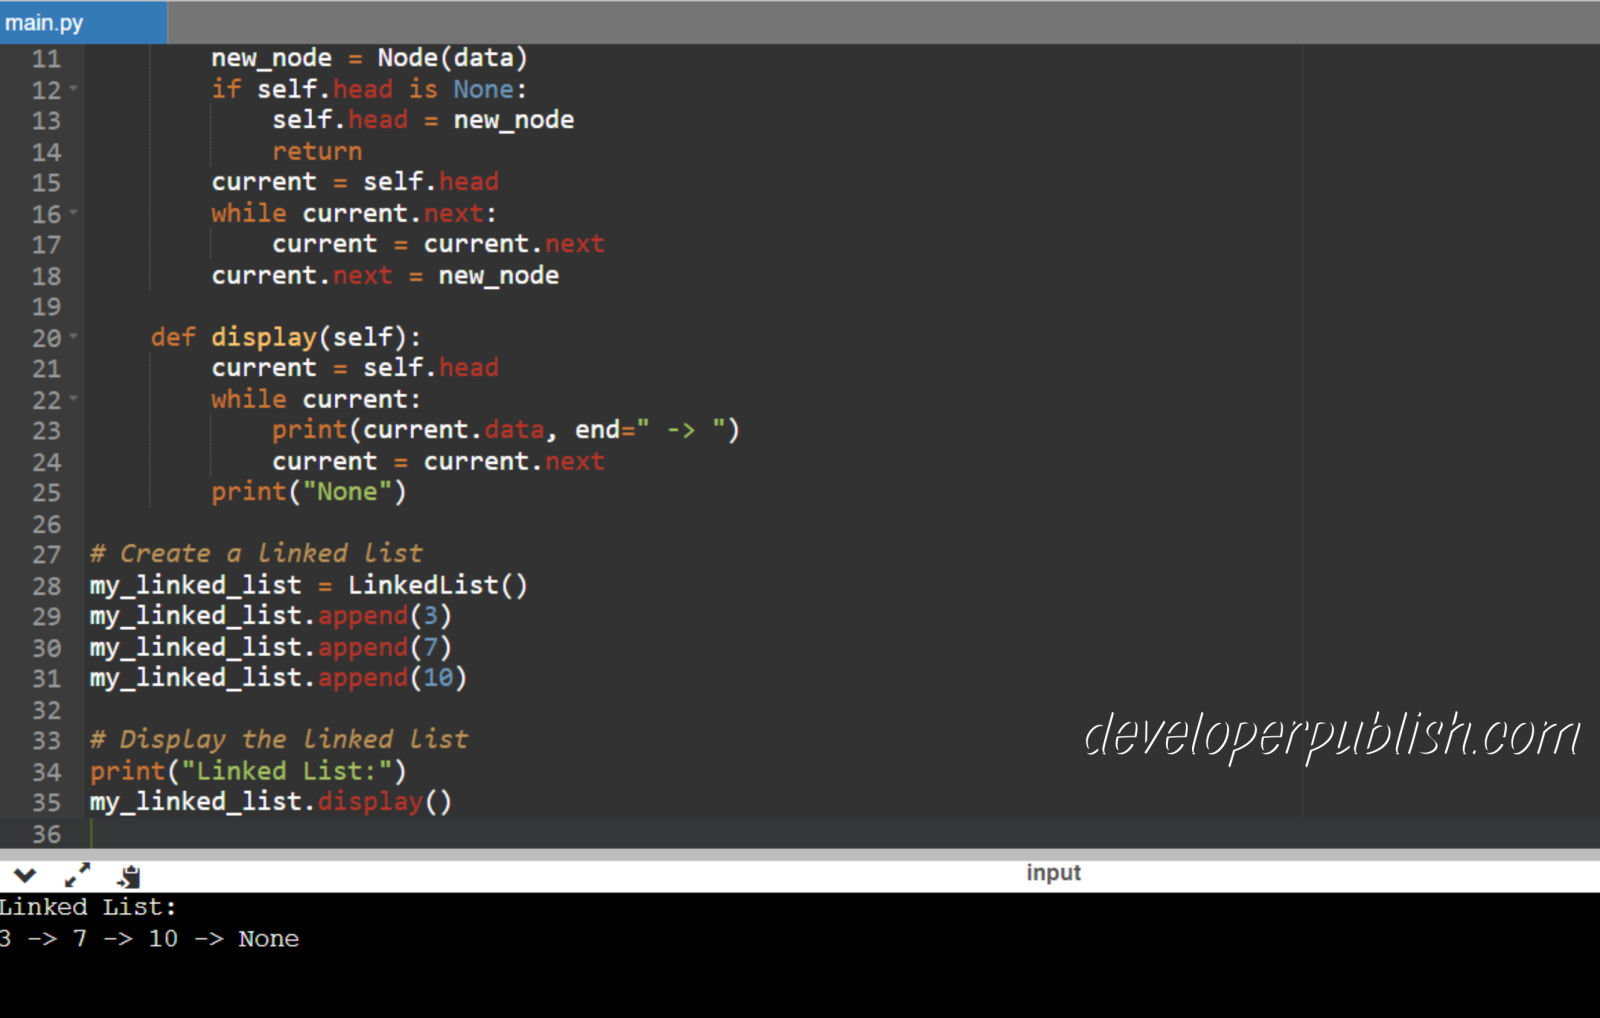Screen dimensions: 1600x1018
Task: Select the main.py file tab
Action: tap(44, 20)
